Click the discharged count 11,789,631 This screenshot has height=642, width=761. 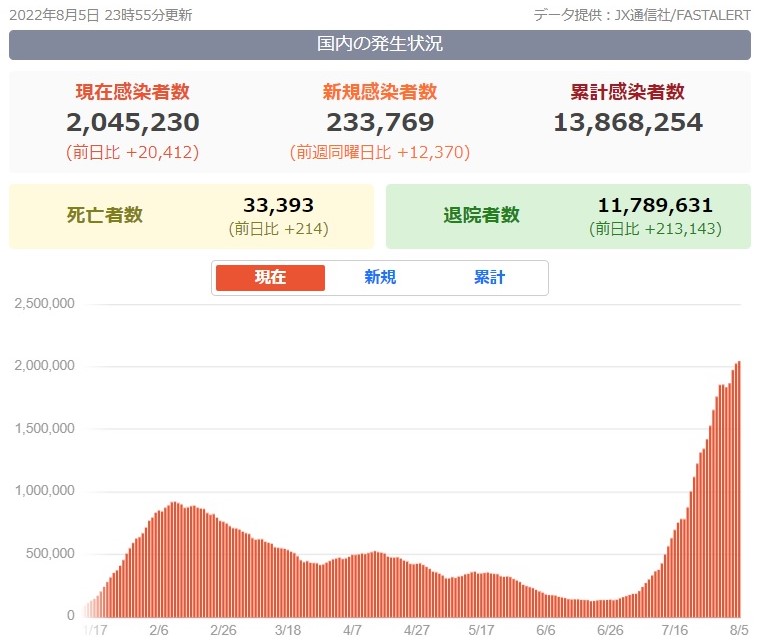tap(655, 205)
